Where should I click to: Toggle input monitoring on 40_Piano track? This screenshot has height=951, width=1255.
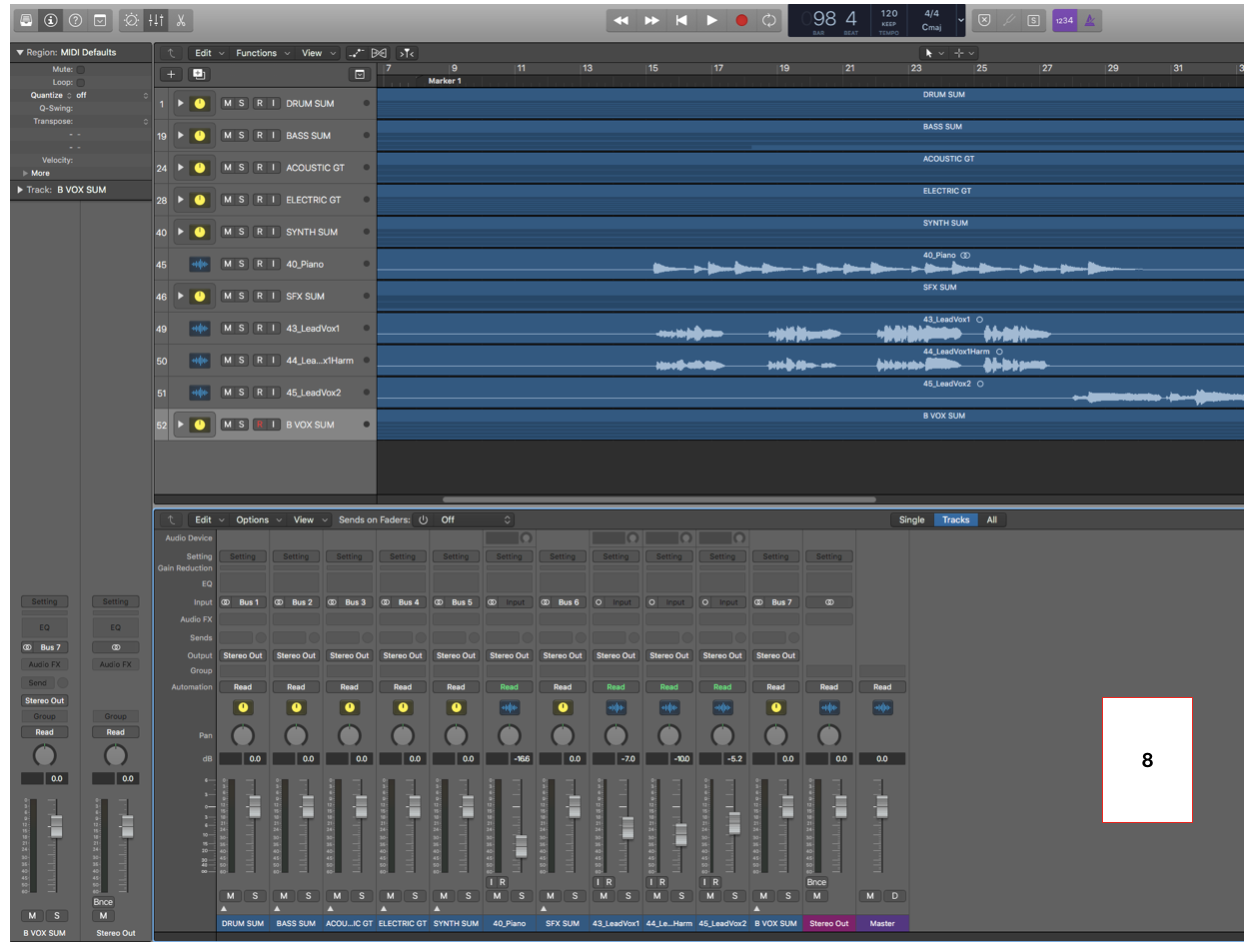tap(273, 264)
